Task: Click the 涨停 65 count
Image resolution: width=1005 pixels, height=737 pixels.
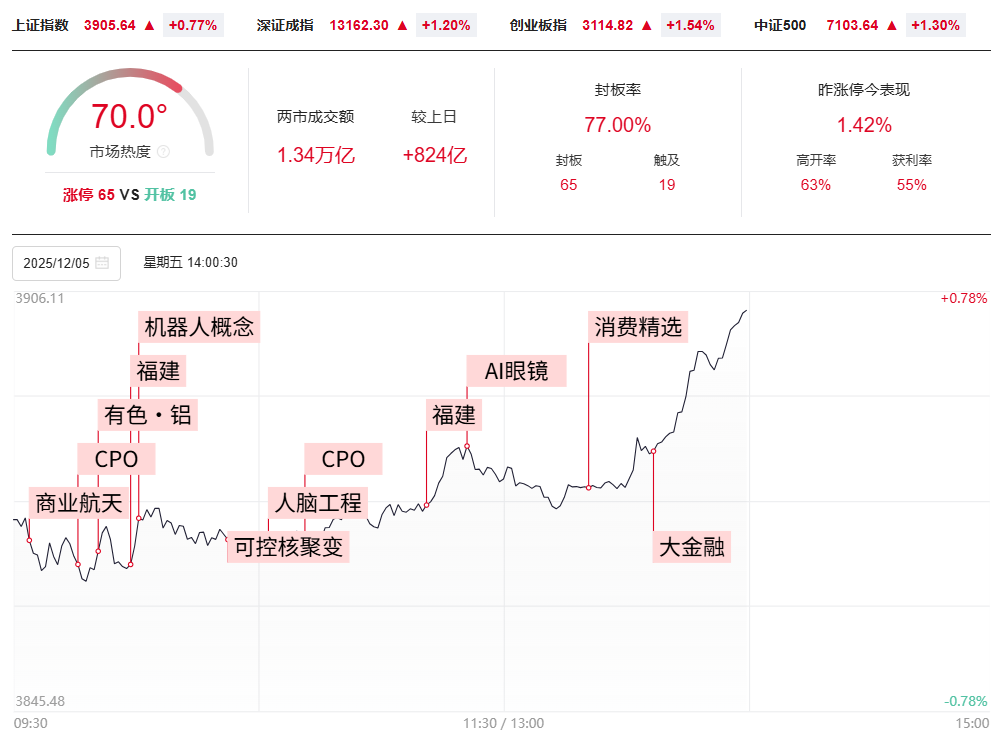Action: point(88,194)
